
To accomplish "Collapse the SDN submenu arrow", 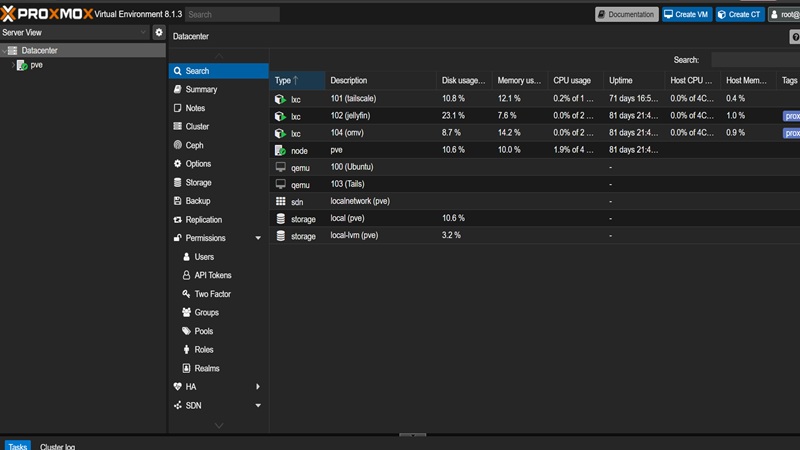I will 258,406.
